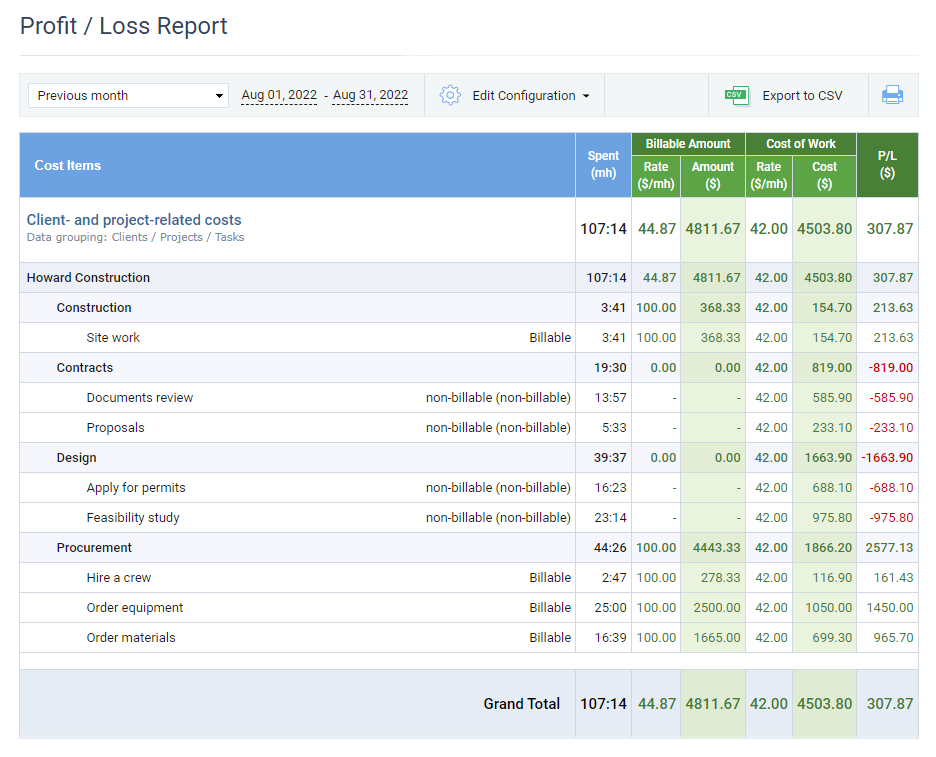Click the printer icon
936x757 pixels.
click(892, 96)
